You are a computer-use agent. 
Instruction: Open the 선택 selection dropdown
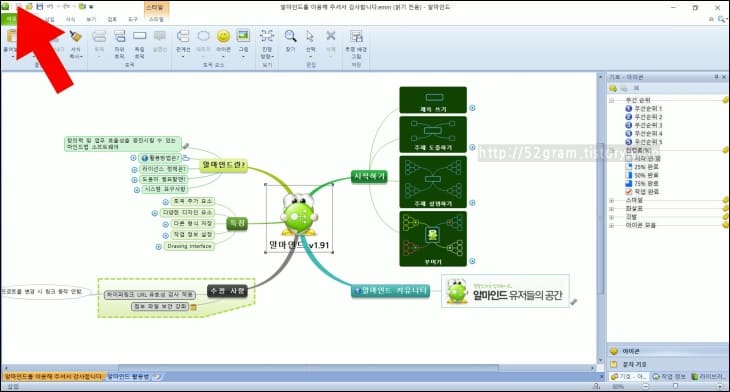pos(311,57)
